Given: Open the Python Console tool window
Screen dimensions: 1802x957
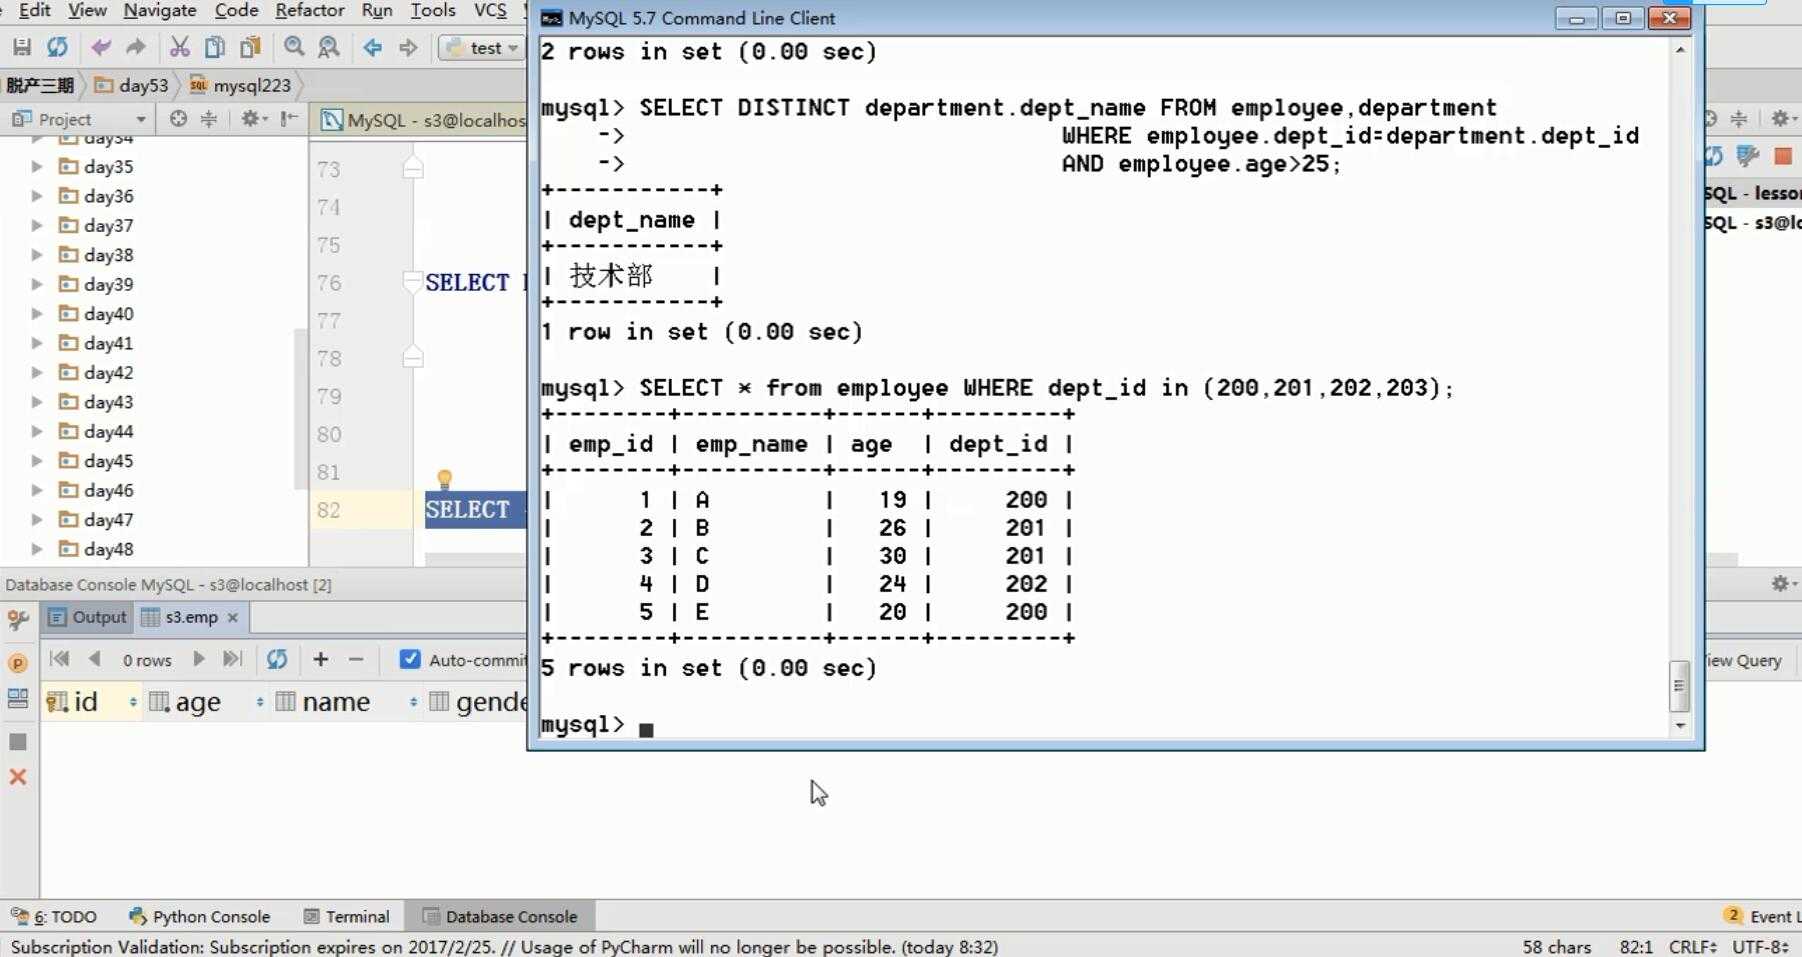Looking at the screenshot, I should tap(200, 916).
